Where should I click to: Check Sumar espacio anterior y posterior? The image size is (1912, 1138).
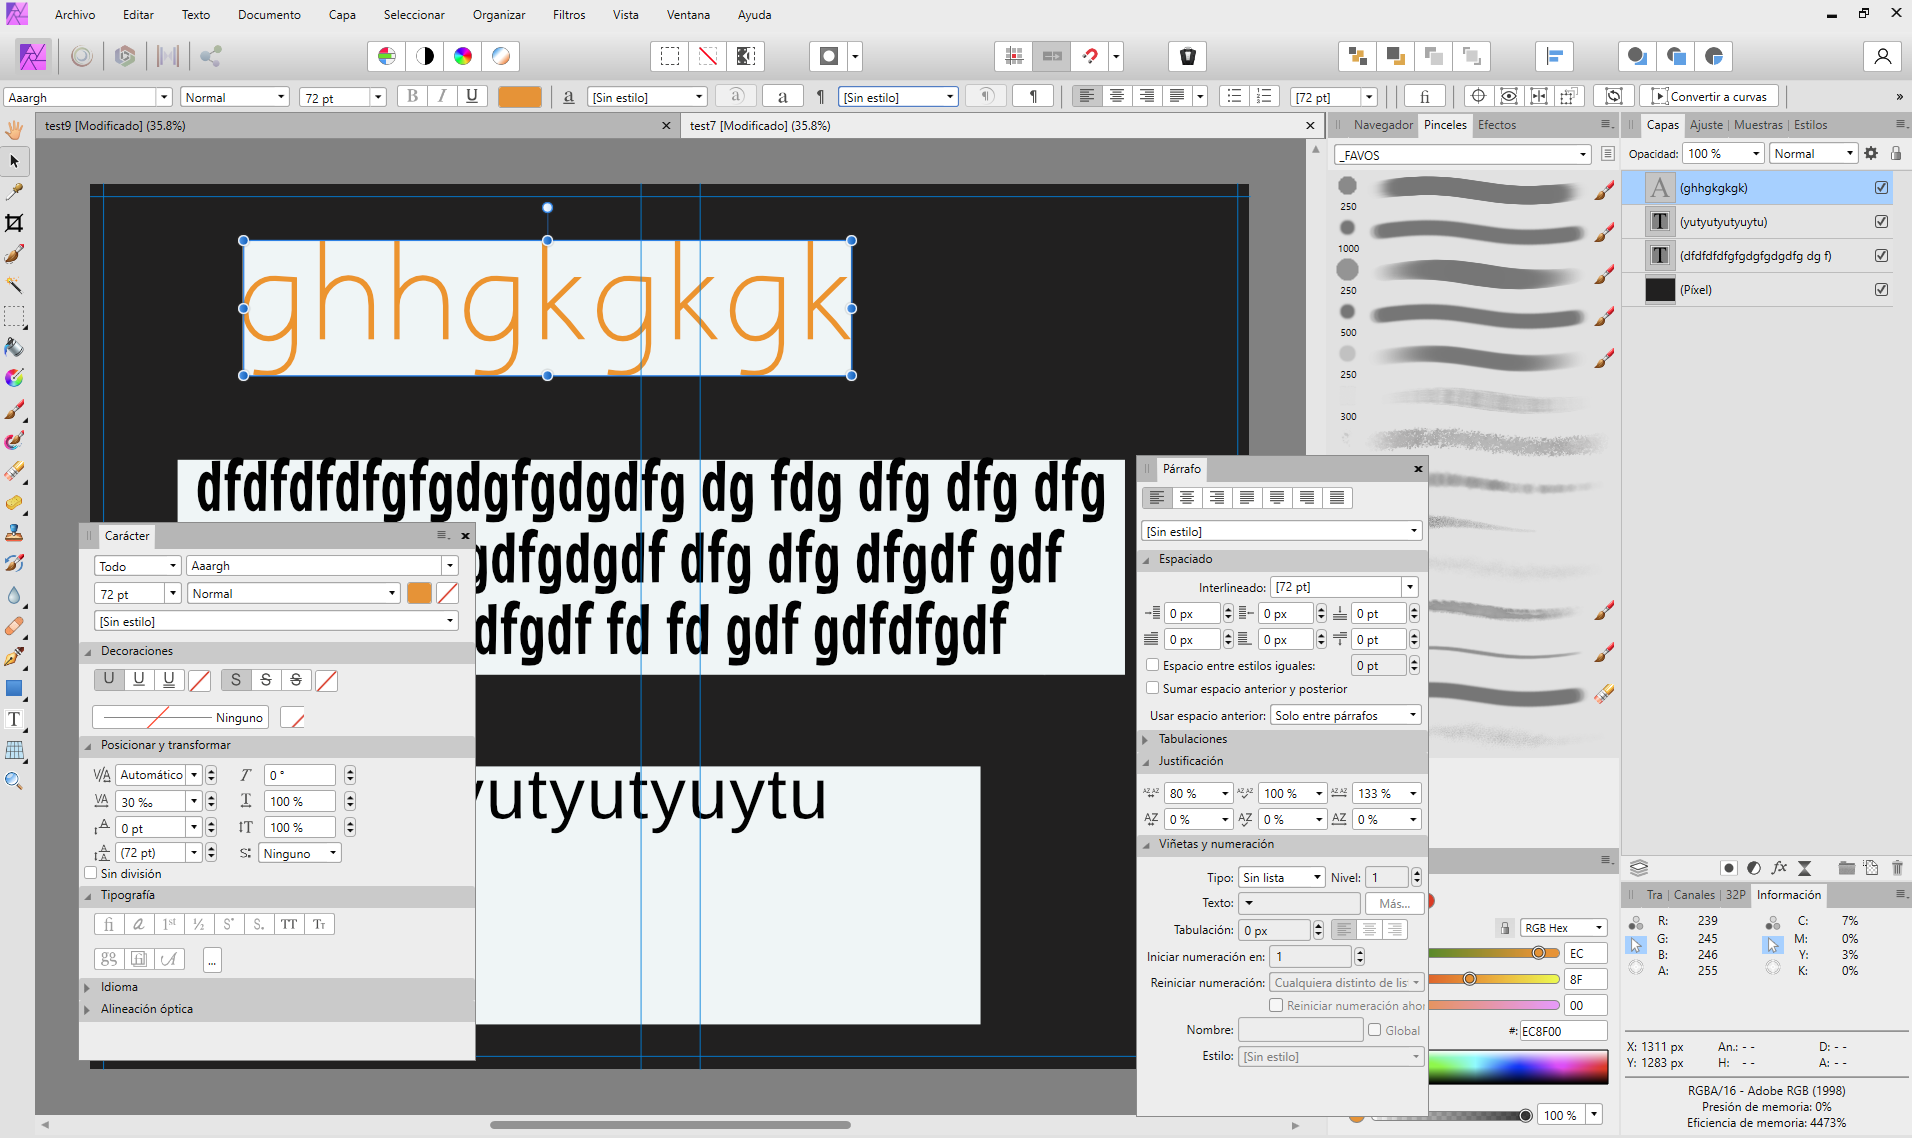click(x=1152, y=688)
